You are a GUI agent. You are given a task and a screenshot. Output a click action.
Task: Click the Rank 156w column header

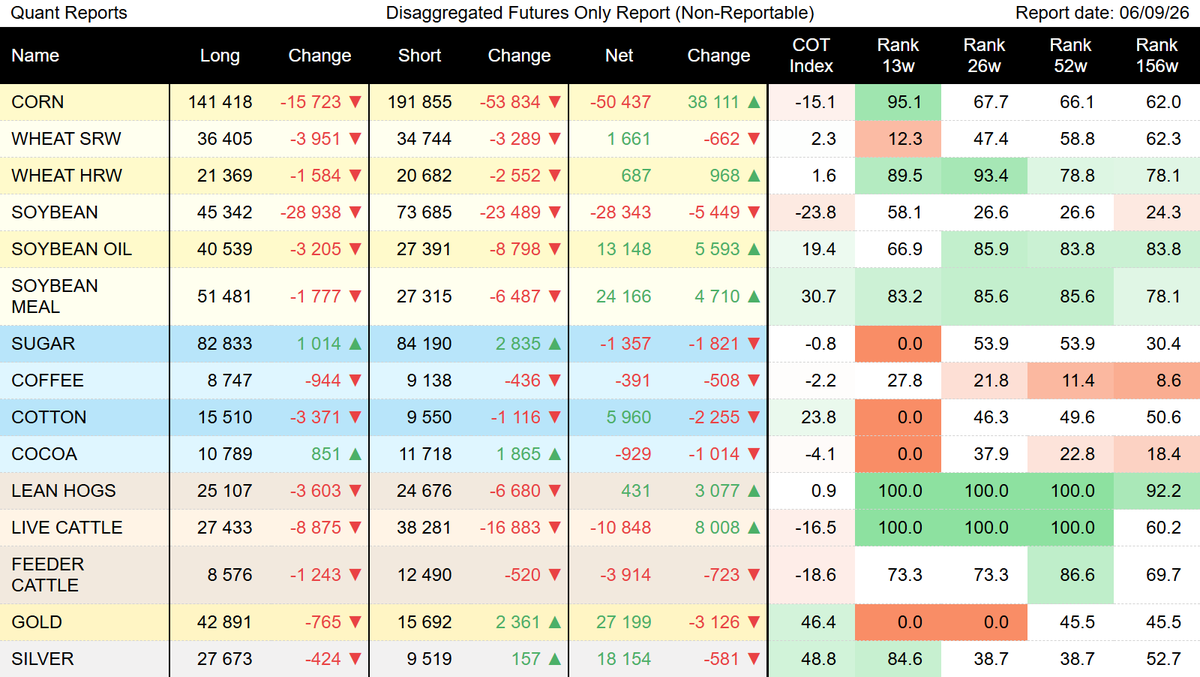click(1157, 56)
